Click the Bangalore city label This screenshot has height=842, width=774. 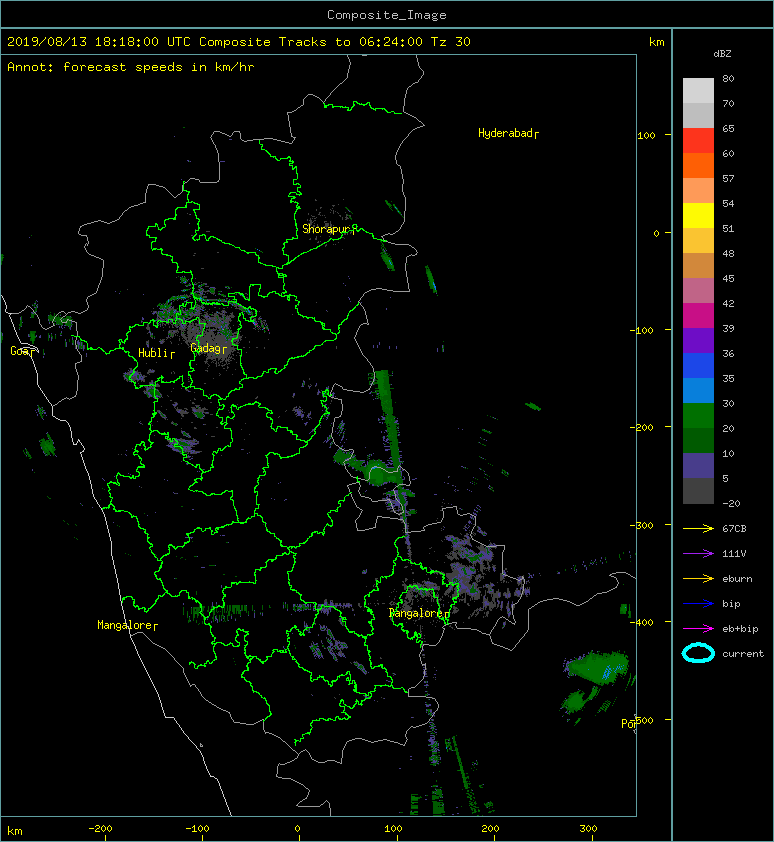click(416, 613)
